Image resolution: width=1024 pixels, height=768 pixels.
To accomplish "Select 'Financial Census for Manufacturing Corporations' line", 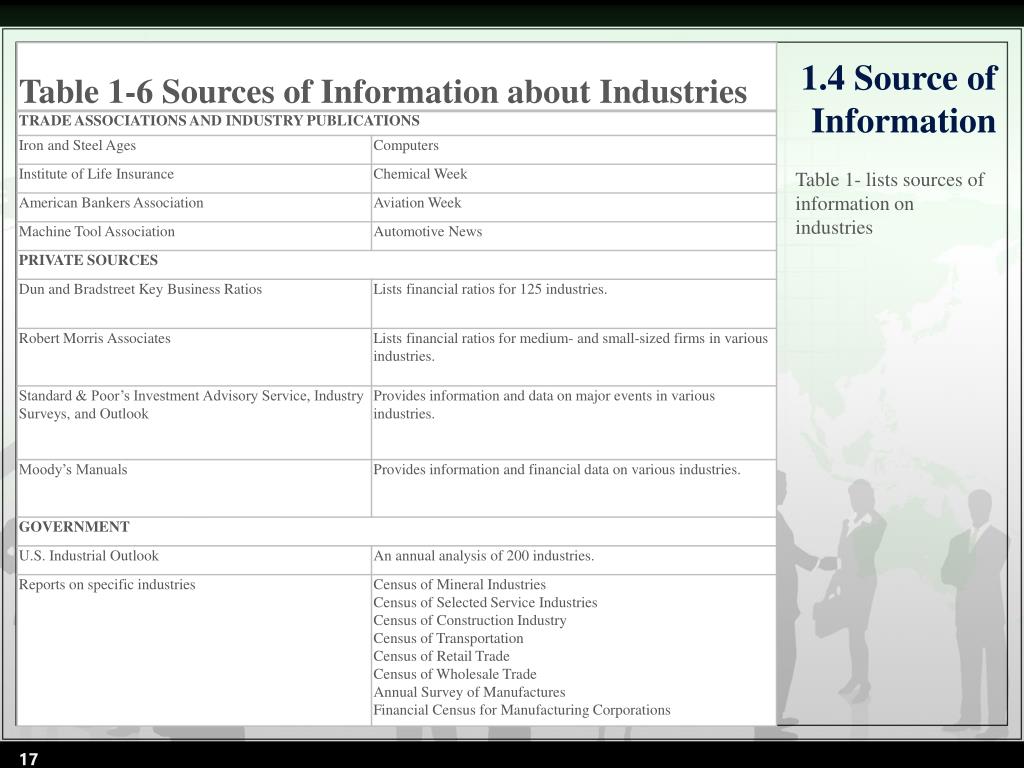I will tap(522, 710).
